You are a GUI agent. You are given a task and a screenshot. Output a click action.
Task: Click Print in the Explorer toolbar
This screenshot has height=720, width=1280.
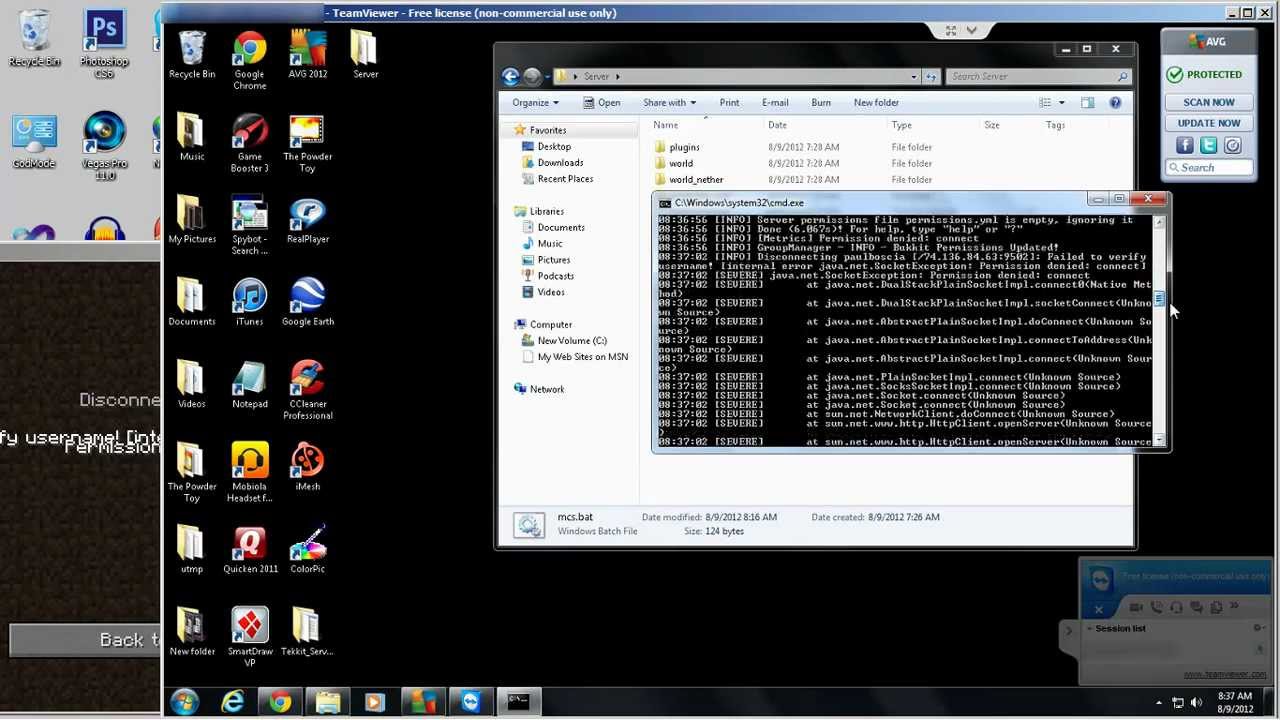(x=729, y=102)
